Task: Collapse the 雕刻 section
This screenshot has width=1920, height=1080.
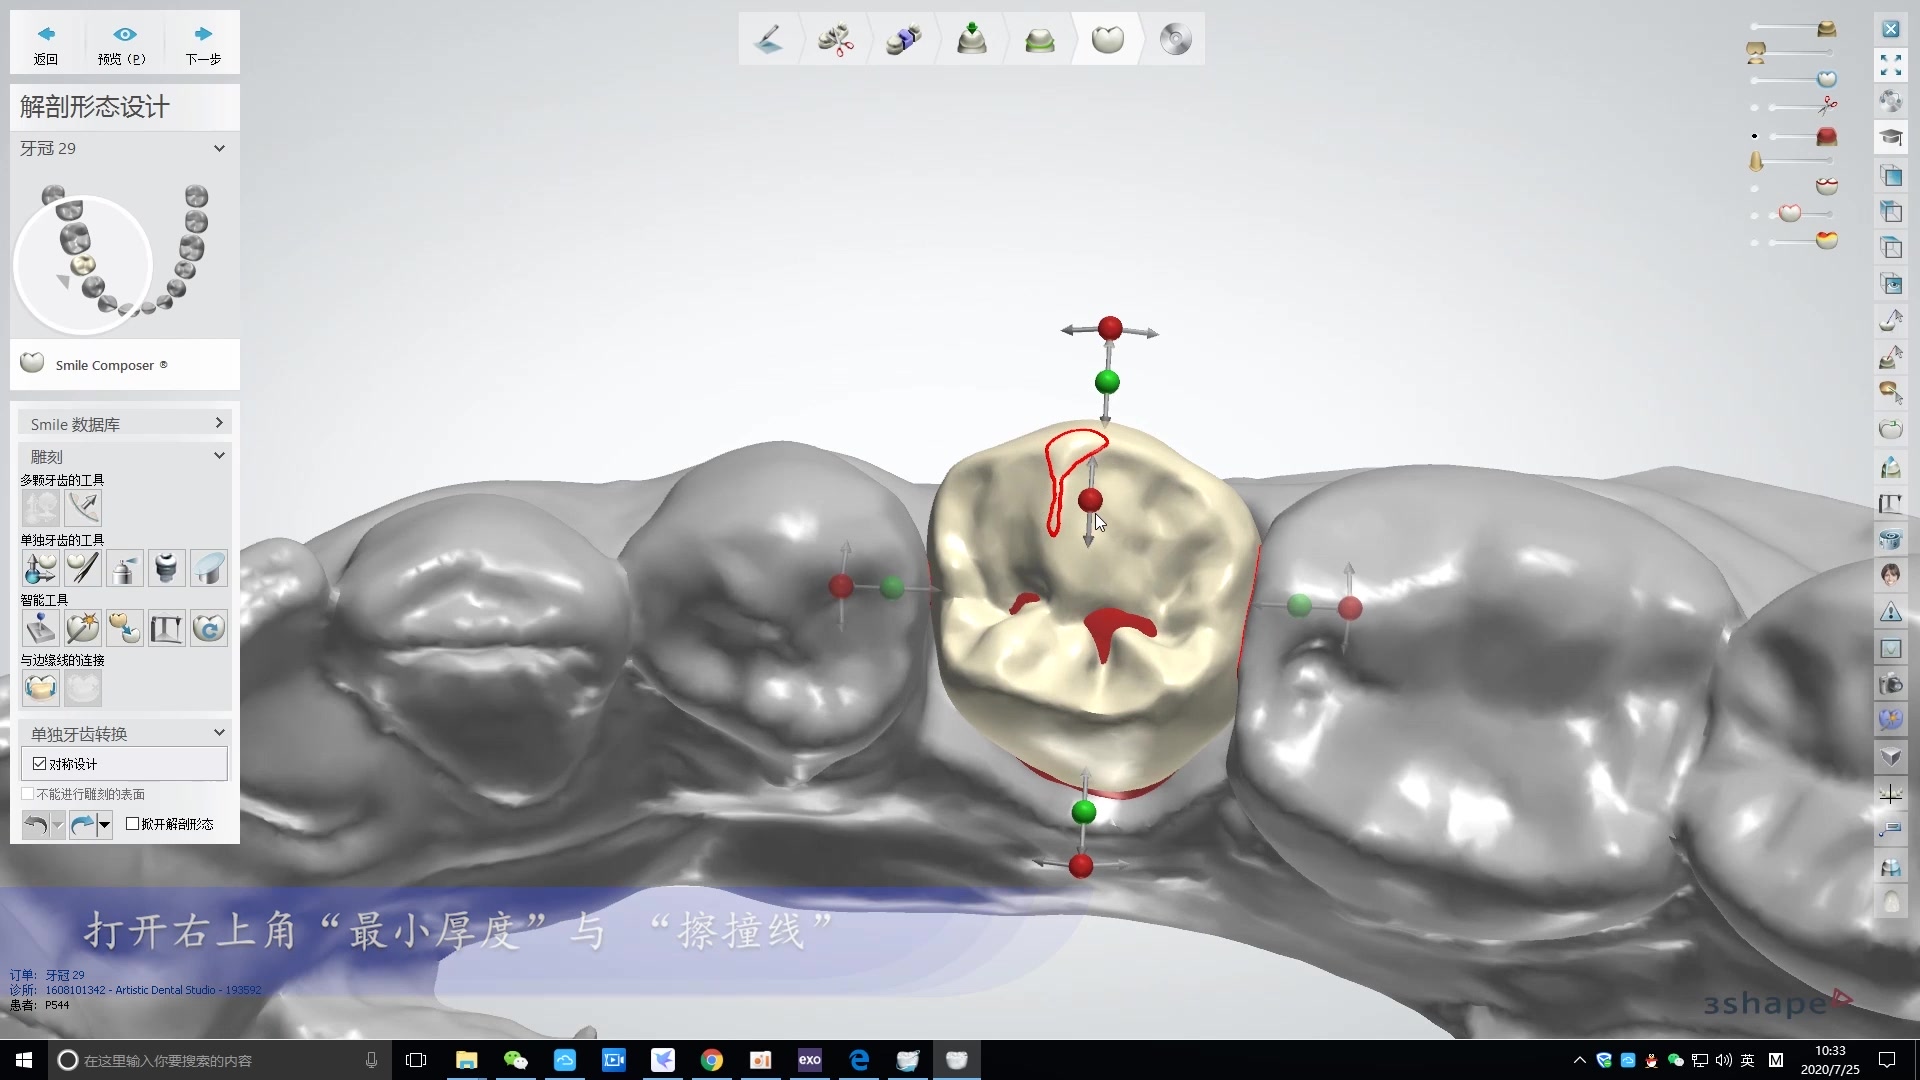Action: (219, 456)
